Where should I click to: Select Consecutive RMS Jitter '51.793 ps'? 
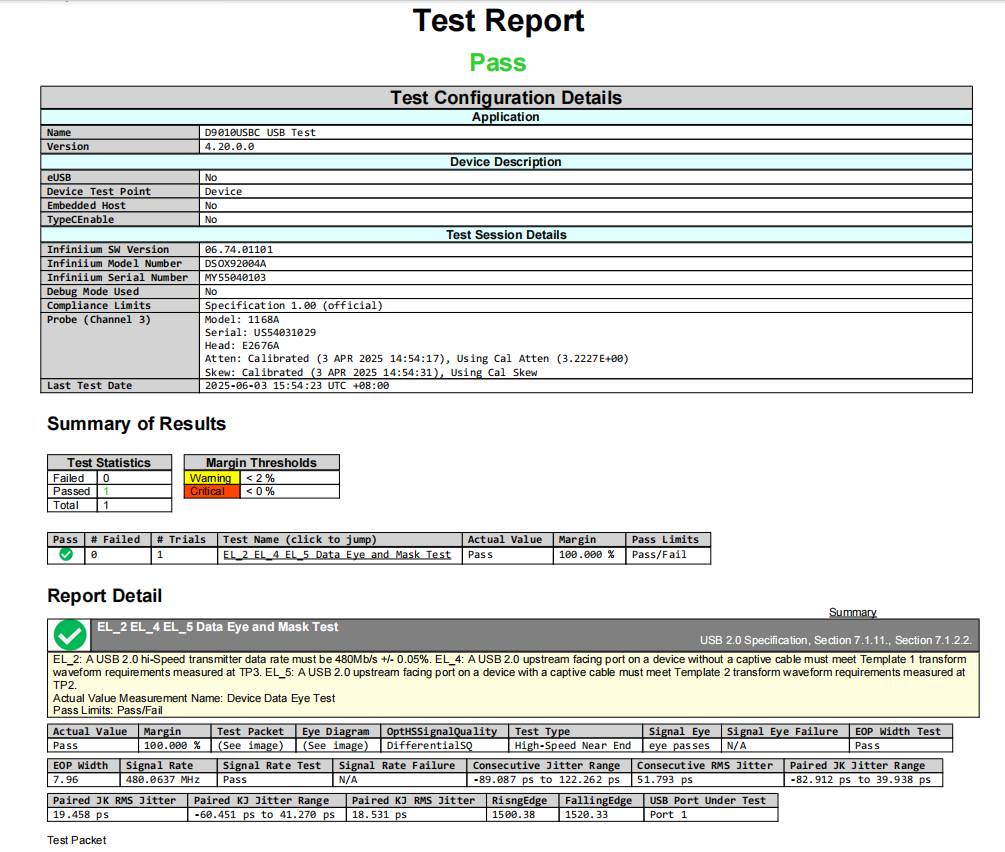(665, 780)
